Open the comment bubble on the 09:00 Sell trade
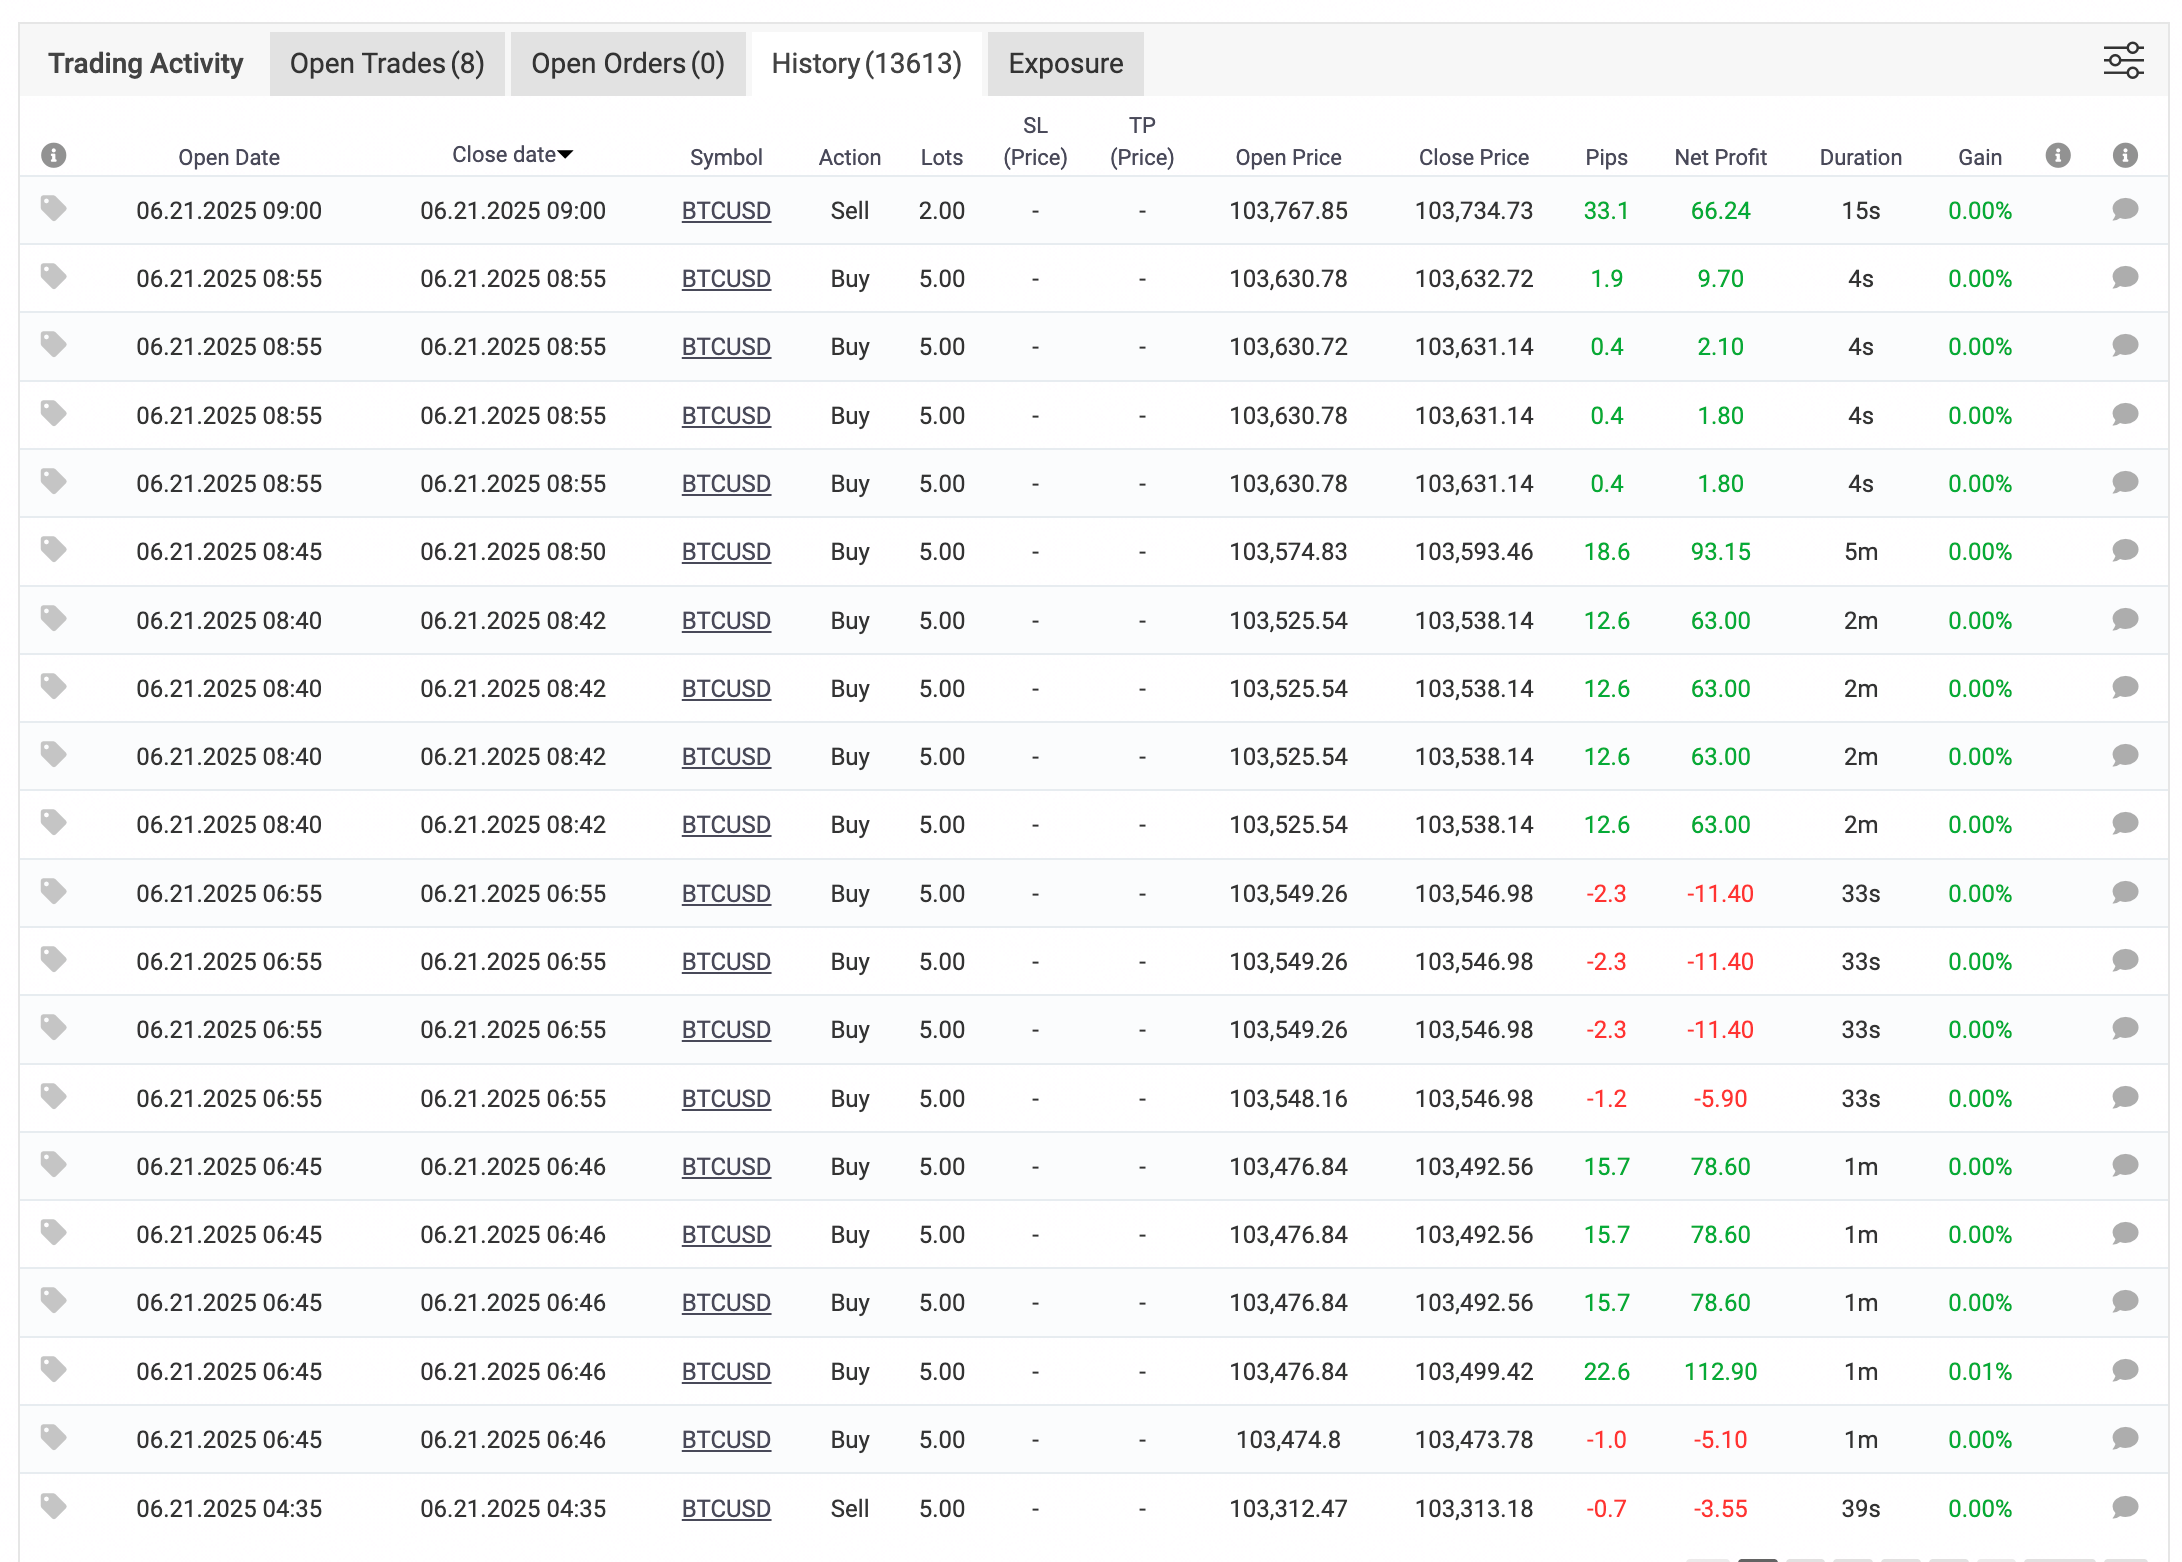Image resolution: width=2182 pixels, height=1562 pixels. coord(2125,210)
